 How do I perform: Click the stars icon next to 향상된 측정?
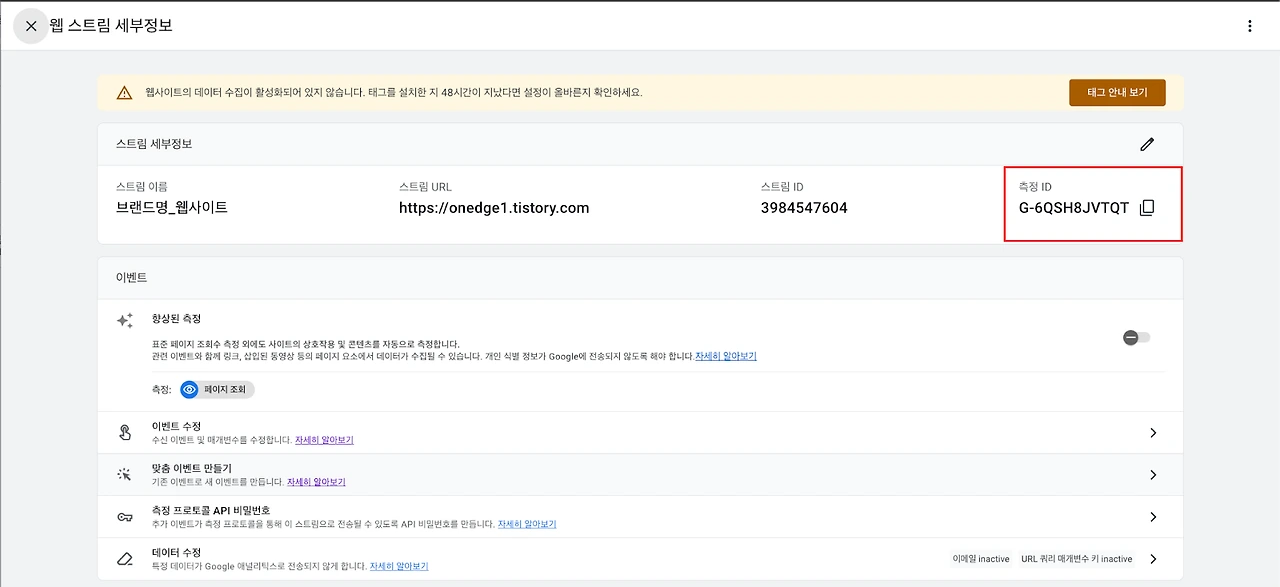click(x=124, y=319)
